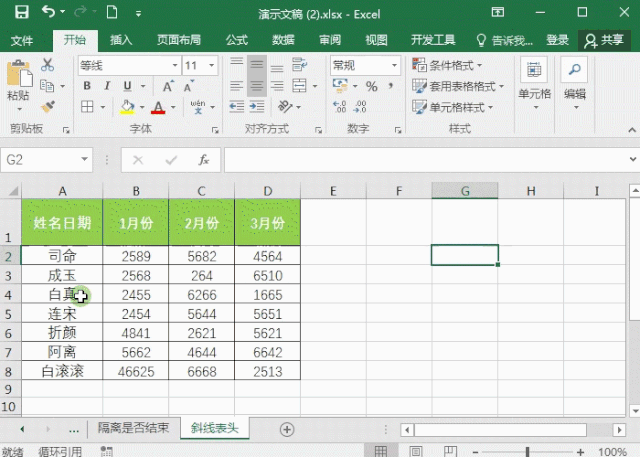Center text horizontally
640x457 pixels.
(x=257, y=86)
